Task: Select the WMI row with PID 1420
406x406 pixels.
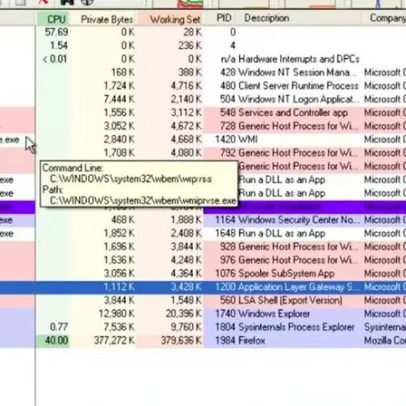Action: [x=203, y=139]
